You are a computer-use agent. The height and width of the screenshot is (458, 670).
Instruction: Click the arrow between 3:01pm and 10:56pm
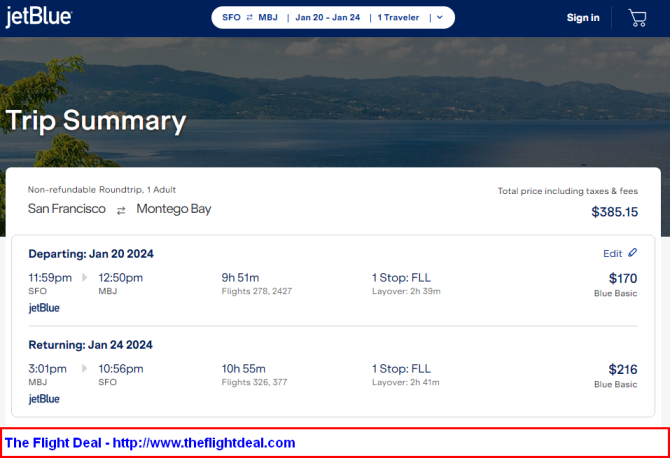point(85,369)
